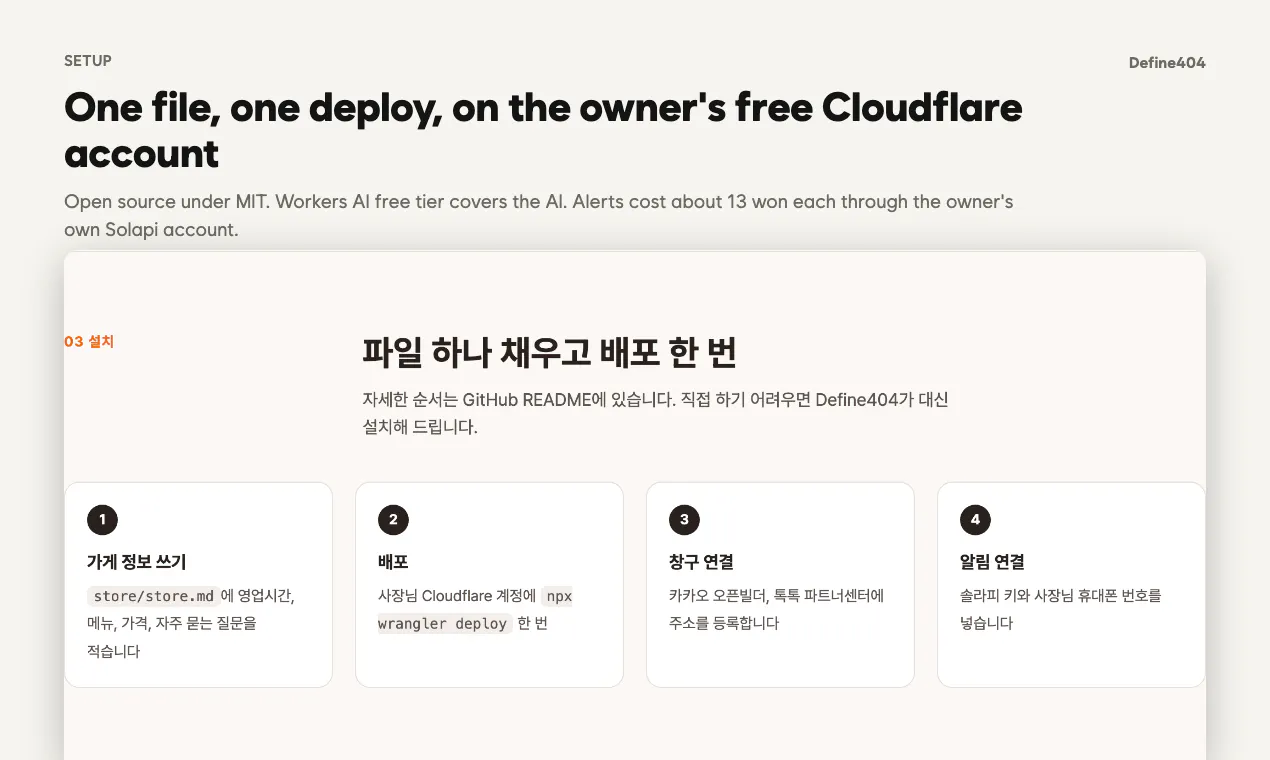
Task: Click the '가게 정보 쓰기' card title
Action: click(x=136, y=562)
